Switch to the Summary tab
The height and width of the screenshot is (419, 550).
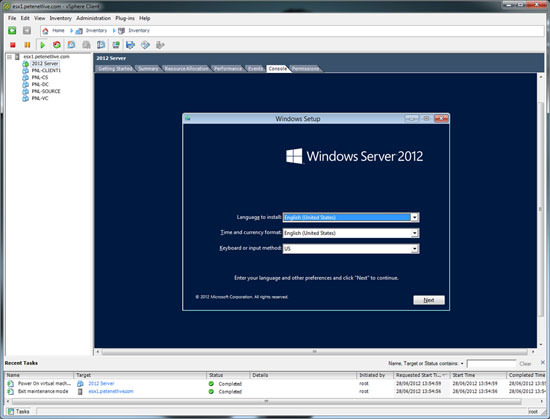pyautogui.click(x=148, y=69)
